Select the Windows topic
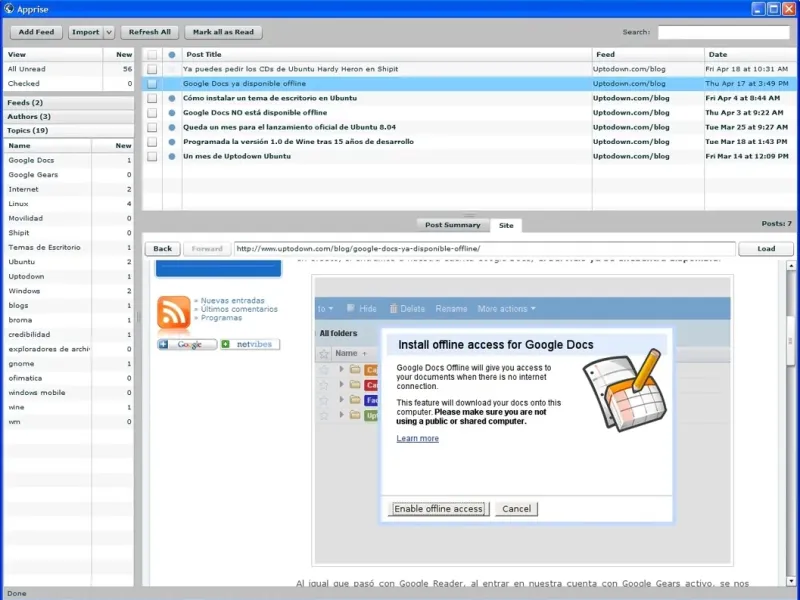Viewport: 800px width, 600px height. pyautogui.click(x=68, y=291)
